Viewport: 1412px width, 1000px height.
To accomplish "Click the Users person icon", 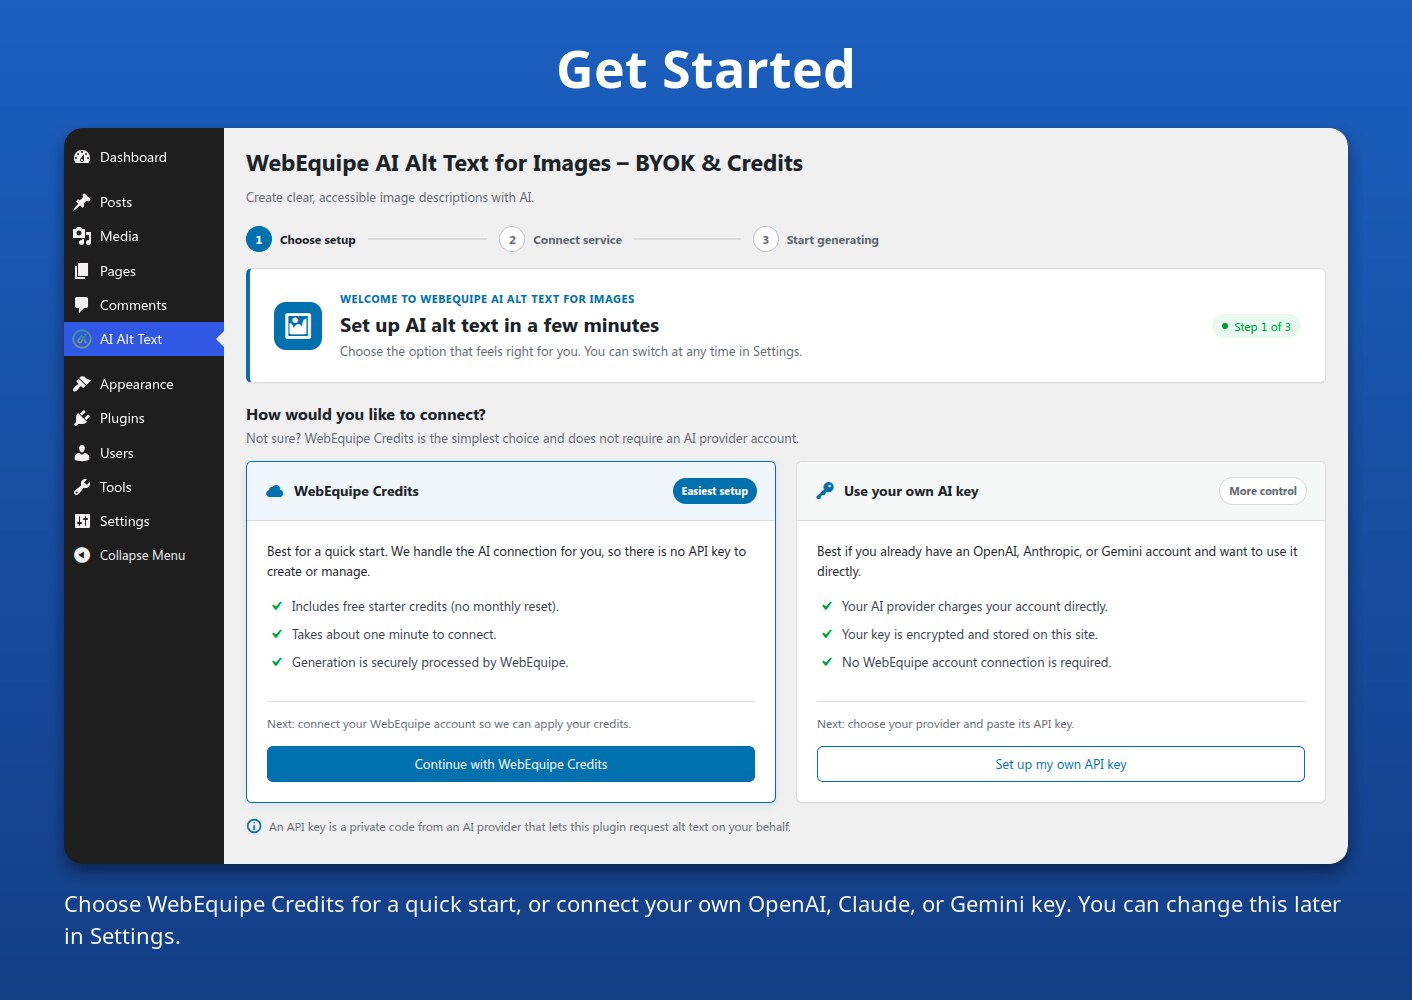I will pyautogui.click(x=82, y=453).
